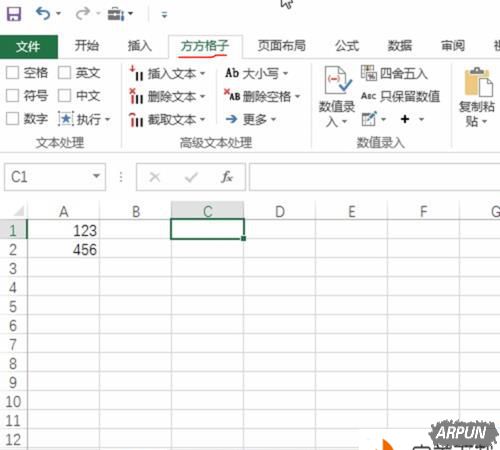Viewport: 500px width, 450px height.
Task: Open the Name Box dropdown arrow
Action: (x=96, y=176)
